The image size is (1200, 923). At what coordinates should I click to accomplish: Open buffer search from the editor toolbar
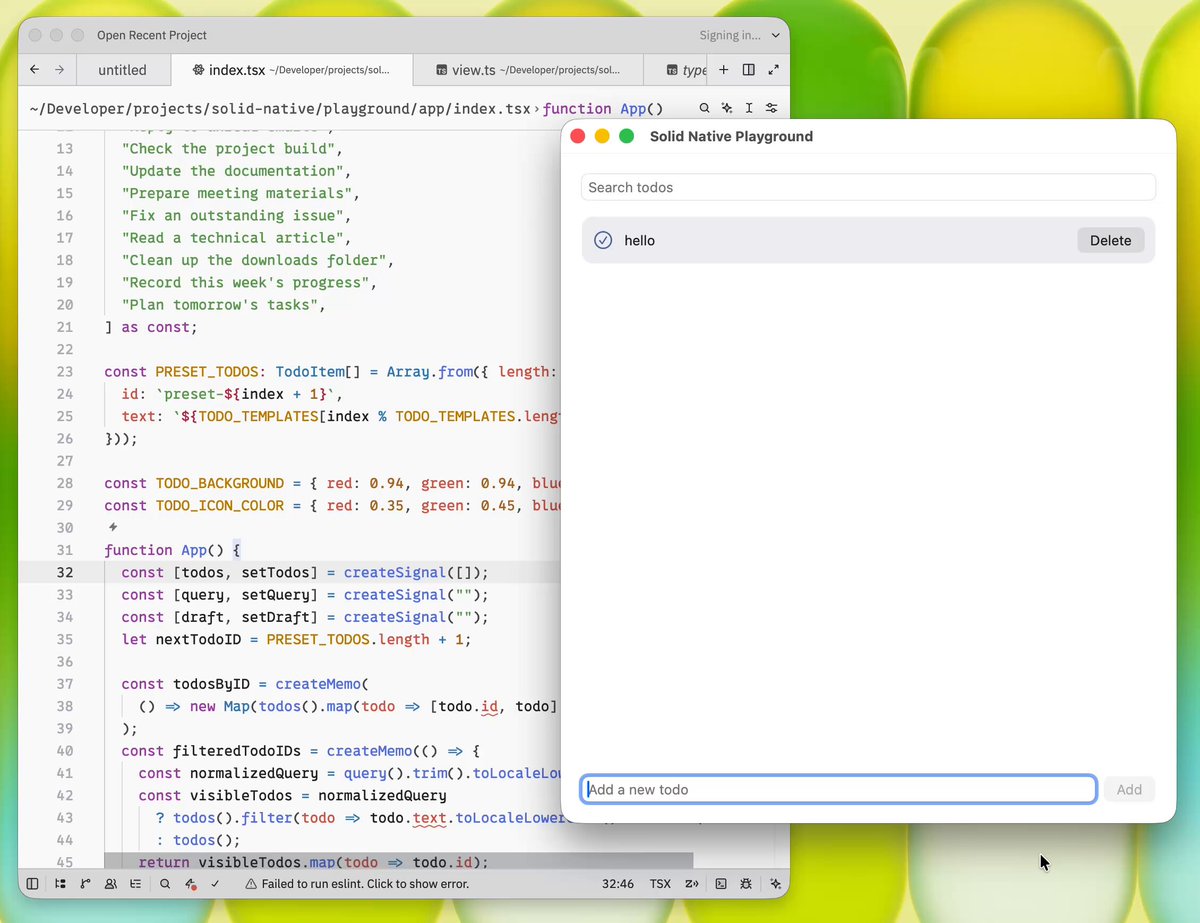(705, 108)
